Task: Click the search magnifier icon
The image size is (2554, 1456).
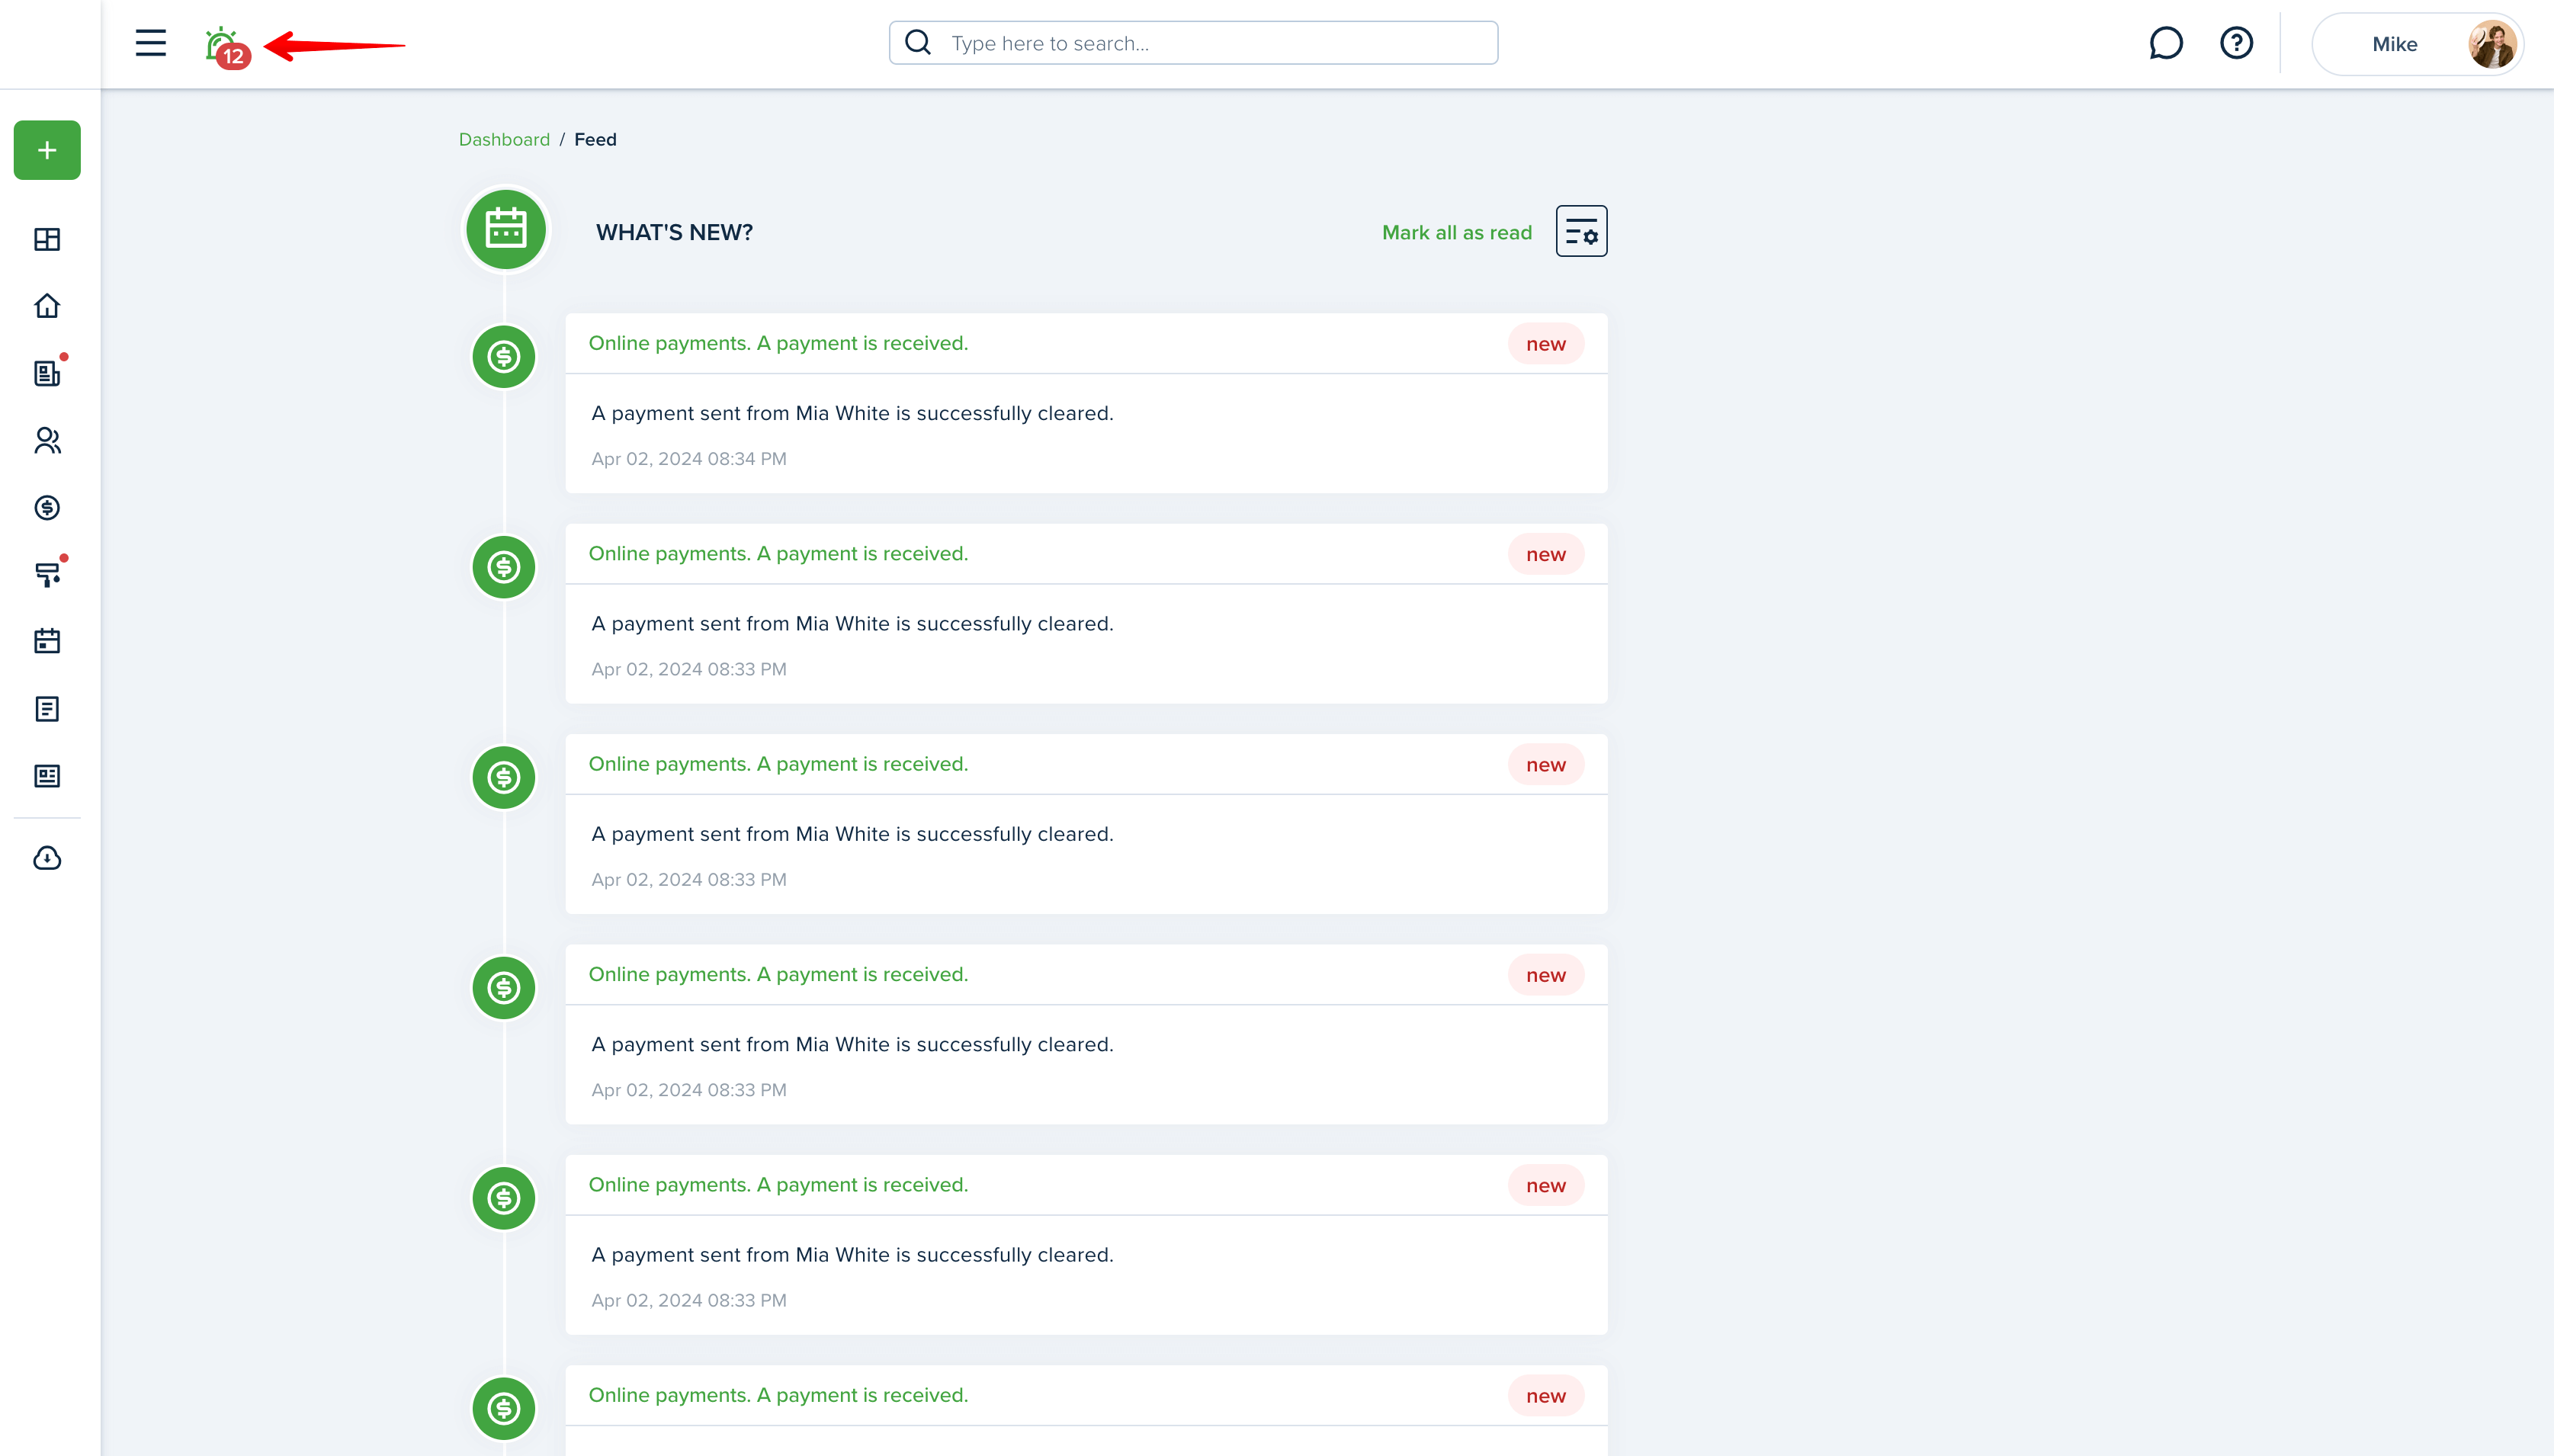Action: pos(917,42)
